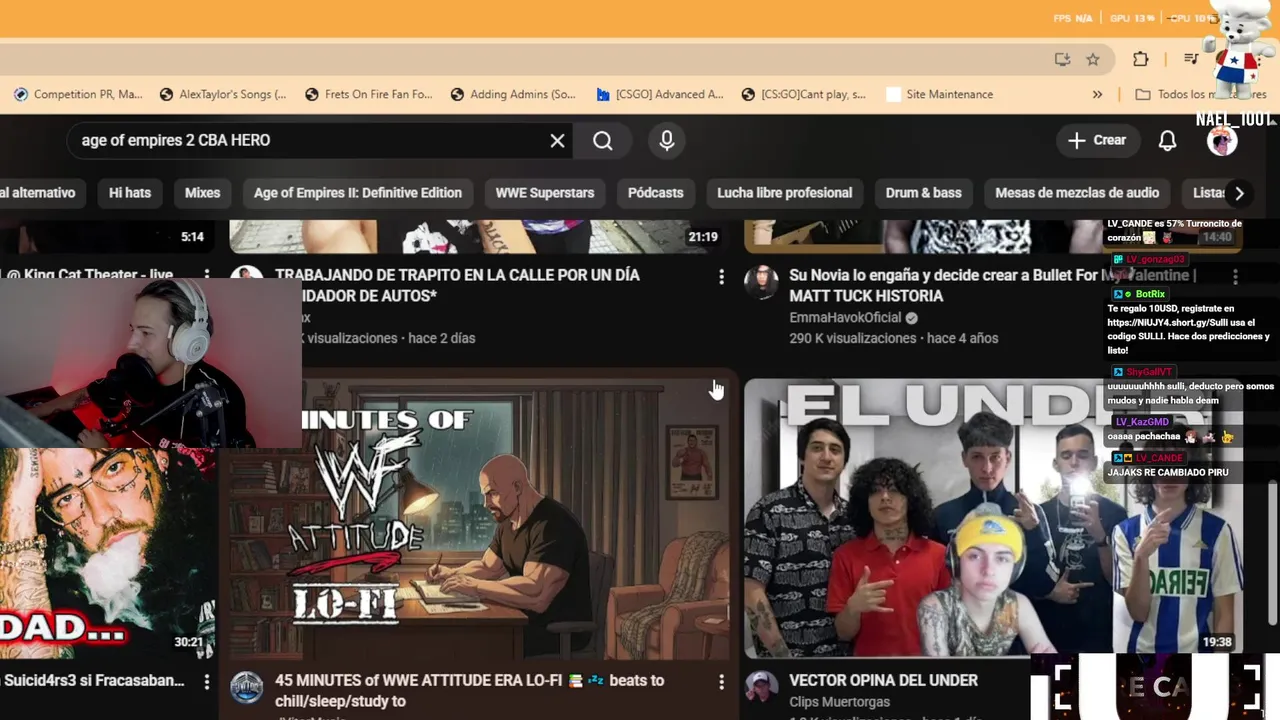
Task: Open options menu for TRABAJANDO DE TRAPITO video
Action: [721, 277]
